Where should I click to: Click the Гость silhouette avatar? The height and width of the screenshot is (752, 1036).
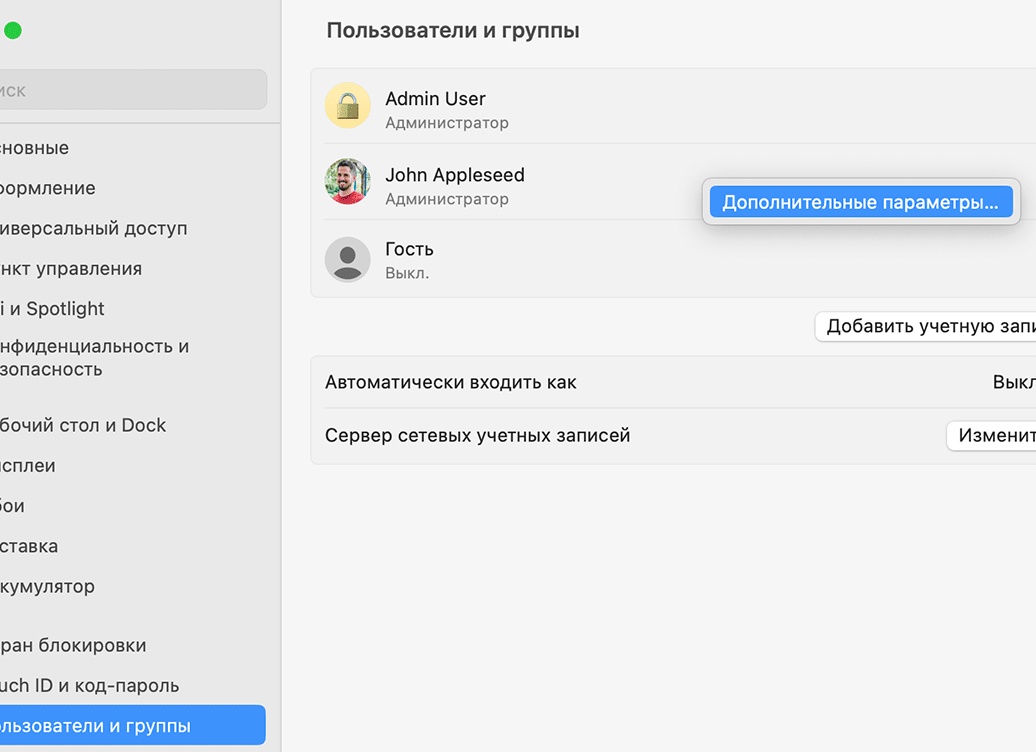[x=348, y=259]
